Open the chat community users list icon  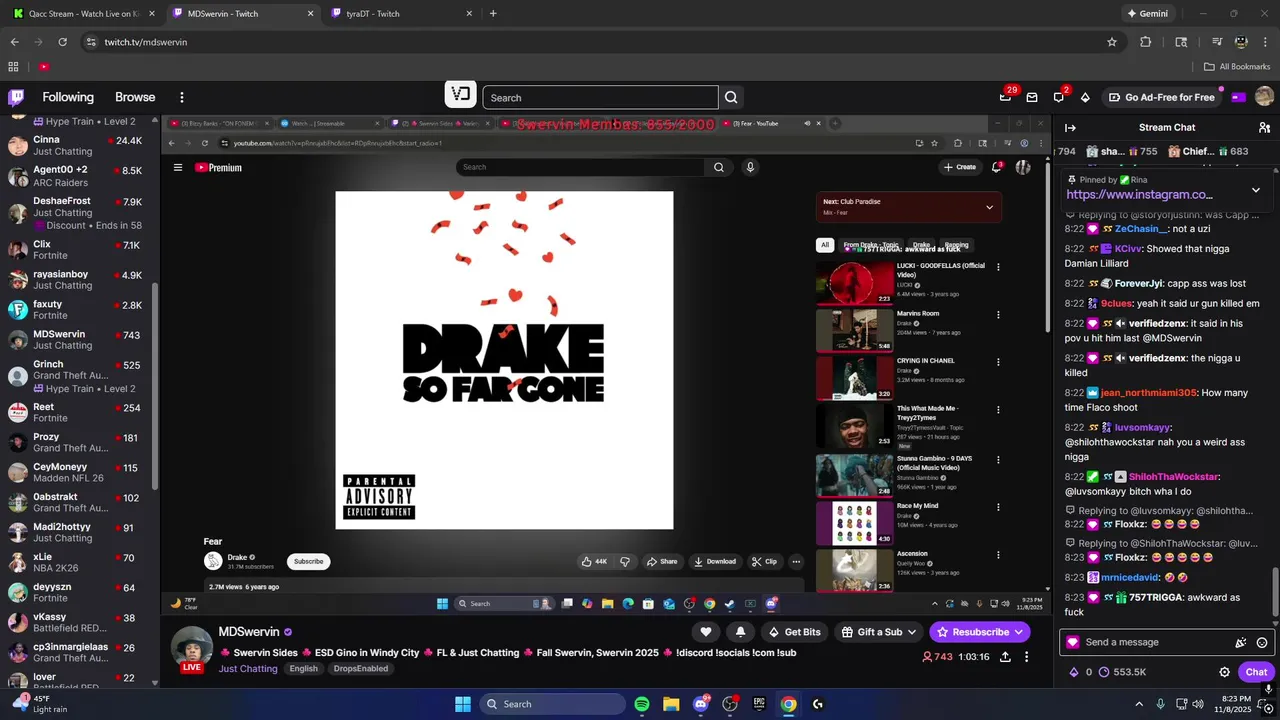coord(1264,127)
